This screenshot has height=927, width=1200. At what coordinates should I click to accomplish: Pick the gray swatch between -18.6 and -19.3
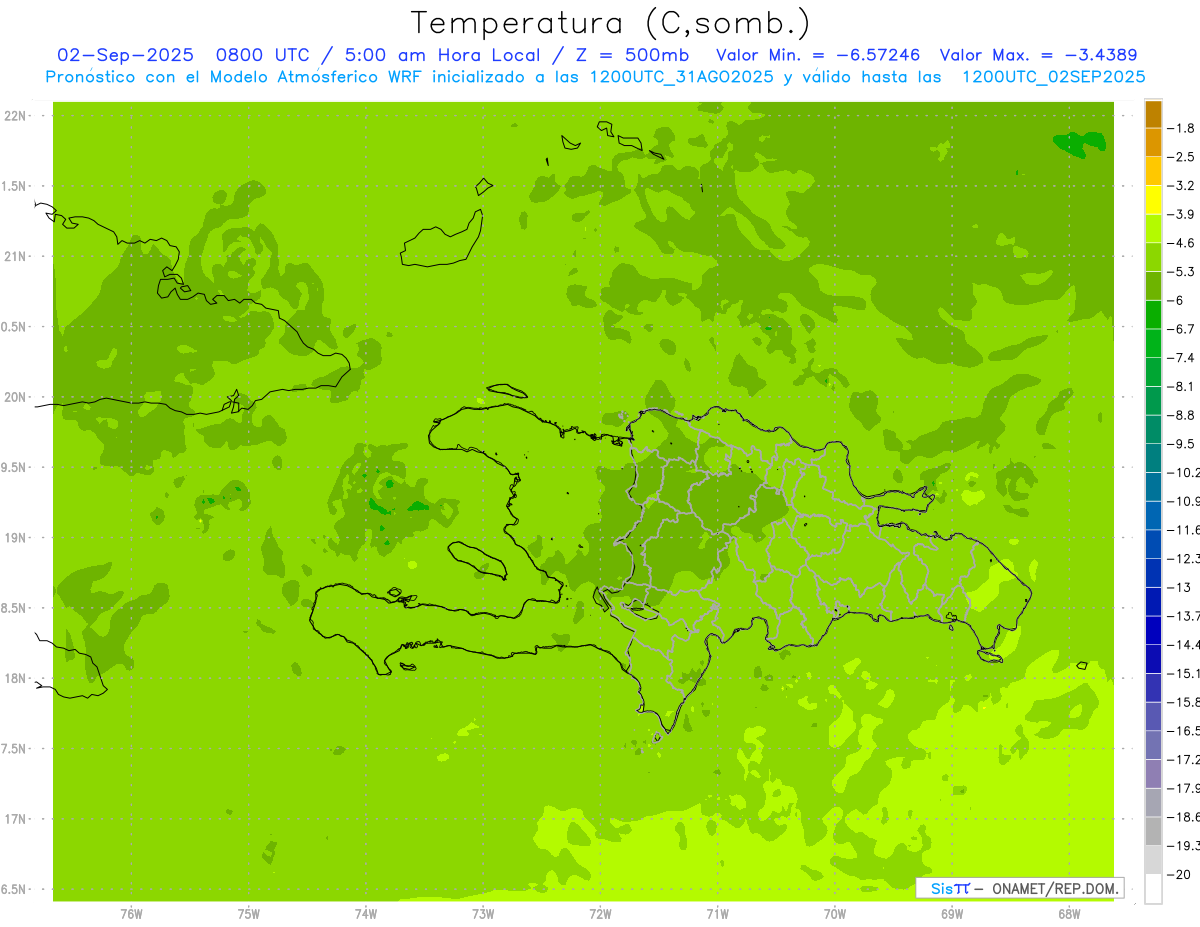coord(1153,831)
